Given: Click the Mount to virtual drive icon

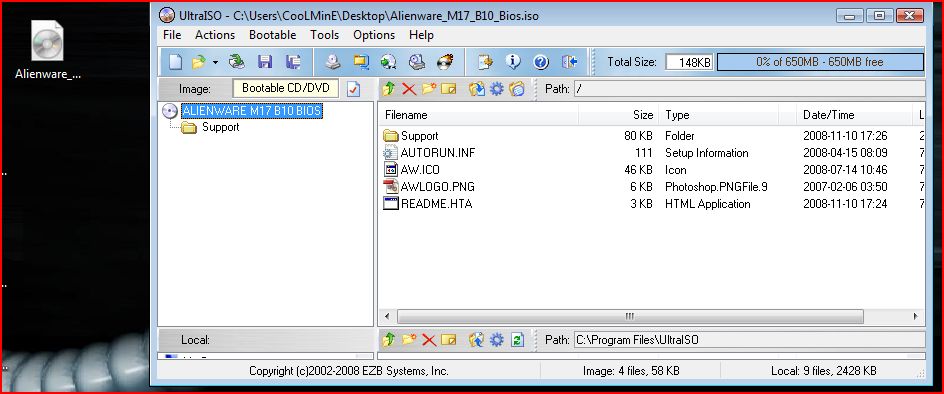Looking at the screenshot, I should click(417, 61).
